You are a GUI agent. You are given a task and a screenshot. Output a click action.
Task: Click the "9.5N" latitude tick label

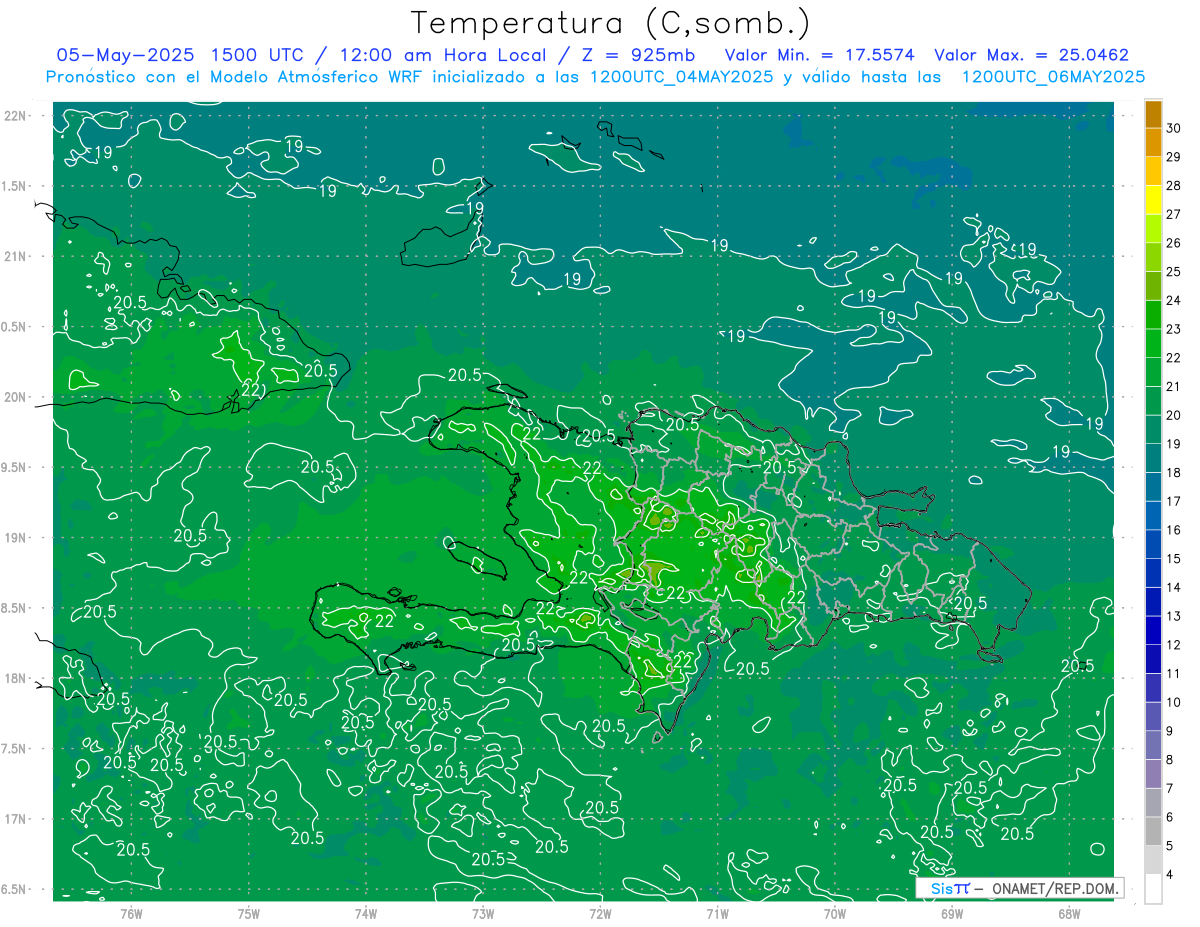[15, 467]
